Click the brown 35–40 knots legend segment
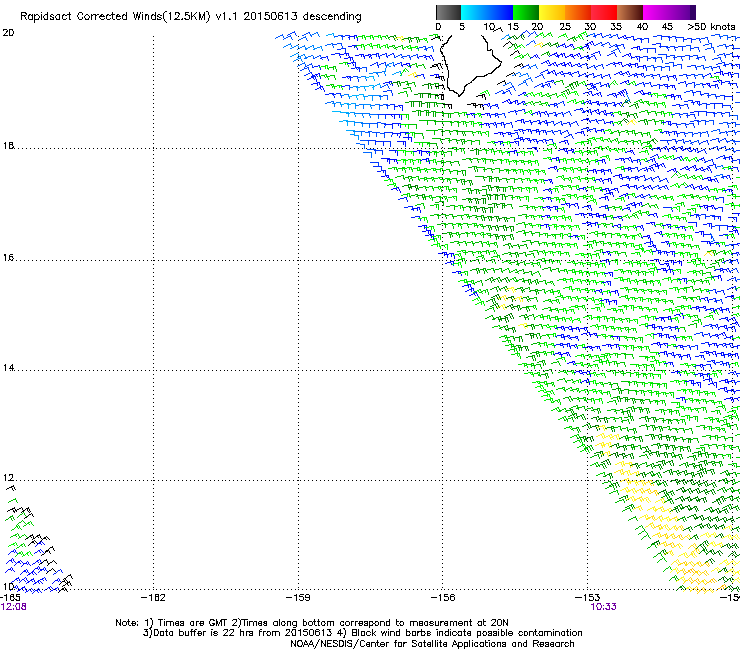The width and height of the screenshot is (740, 650). pyautogui.click(x=630, y=12)
